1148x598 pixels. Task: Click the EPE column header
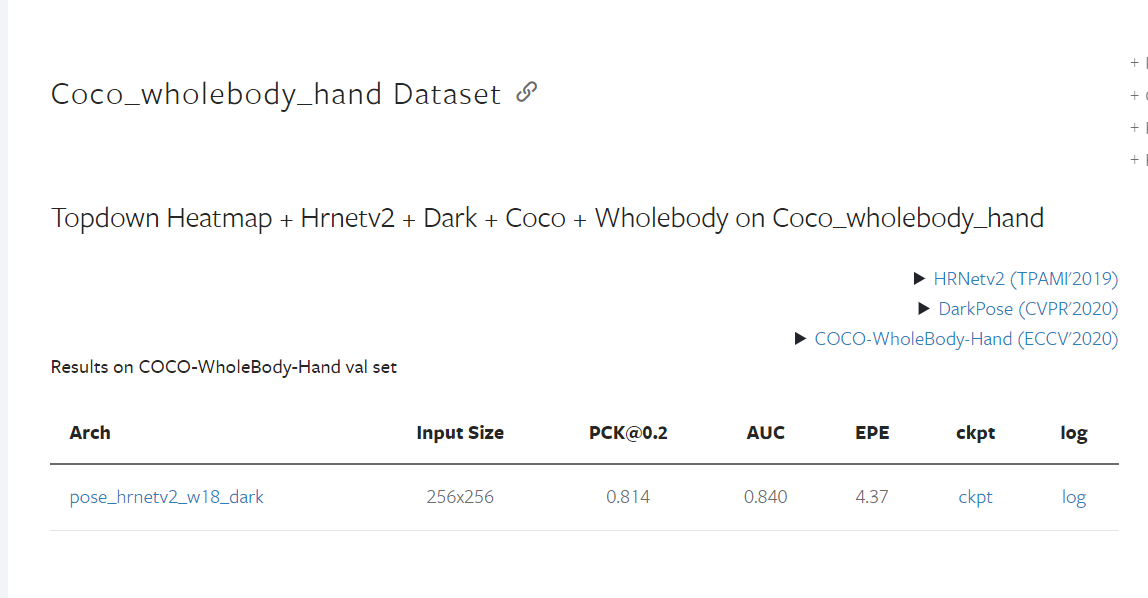(871, 433)
